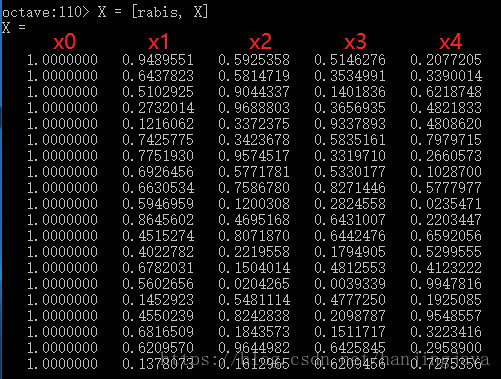Click the value 0.8271446
This screenshot has width=501, height=379.
[350, 188]
